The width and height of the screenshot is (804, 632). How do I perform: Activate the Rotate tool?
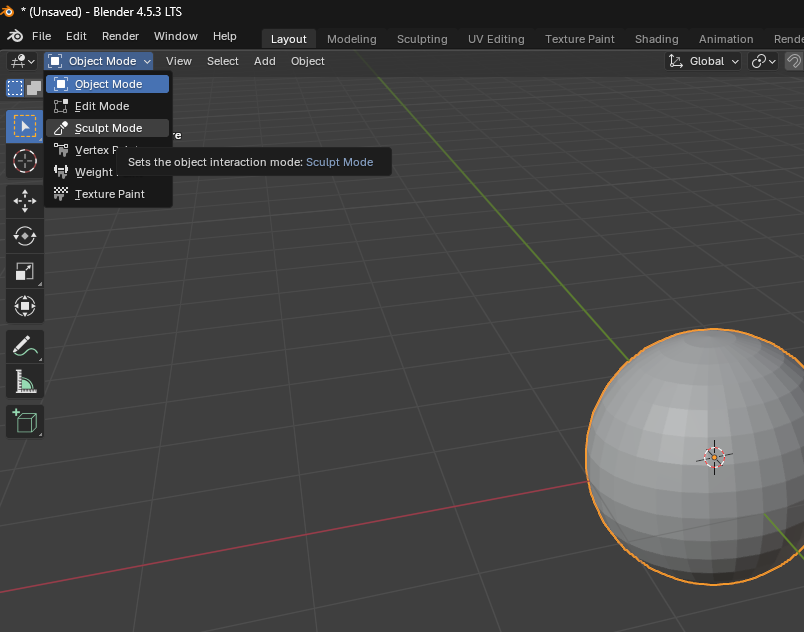(24, 236)
